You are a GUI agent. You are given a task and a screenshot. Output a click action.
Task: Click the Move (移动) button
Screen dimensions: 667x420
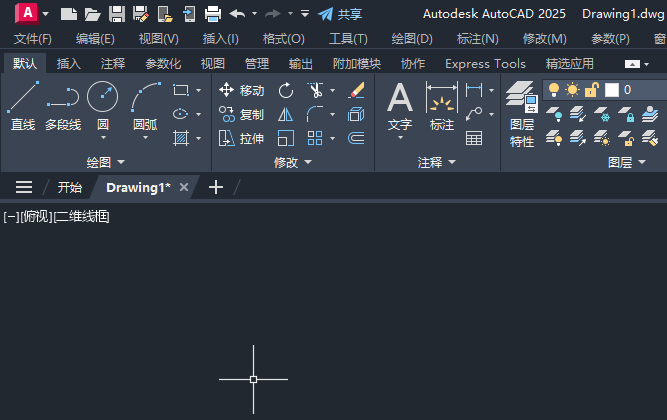[x=242, y=90]
